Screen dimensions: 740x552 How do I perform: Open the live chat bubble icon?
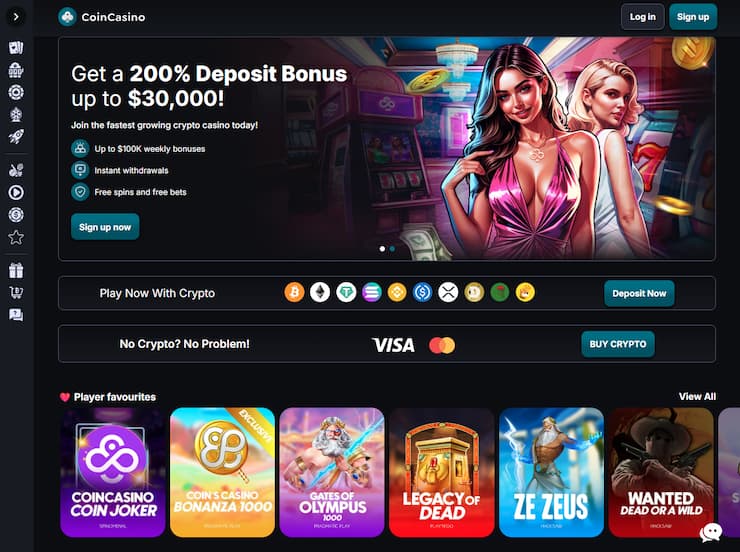tap(711, 532)
